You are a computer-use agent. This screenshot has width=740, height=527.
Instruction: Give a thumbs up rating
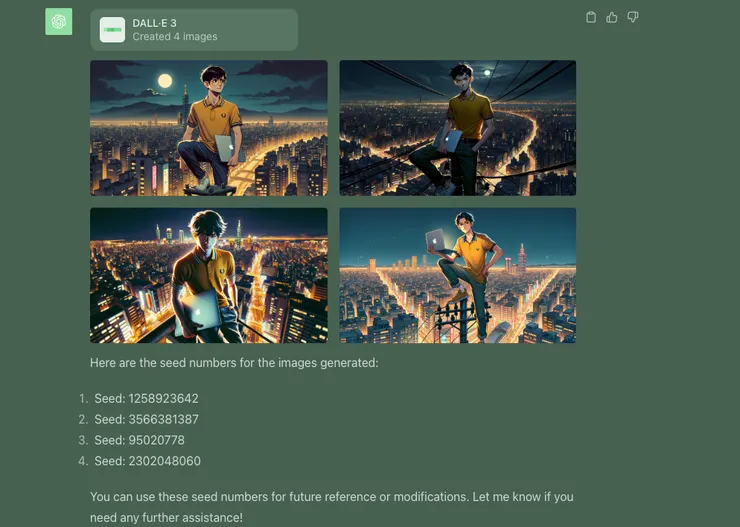coord(612,17)
